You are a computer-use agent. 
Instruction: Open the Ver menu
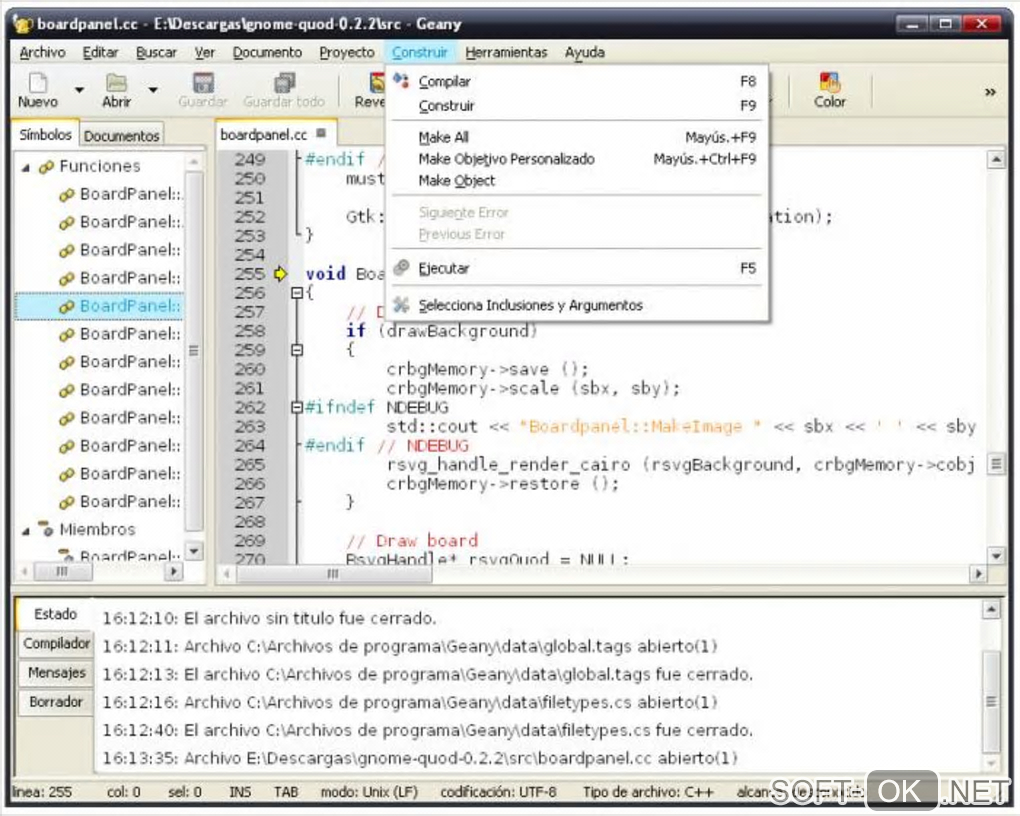tap(205, 53)
